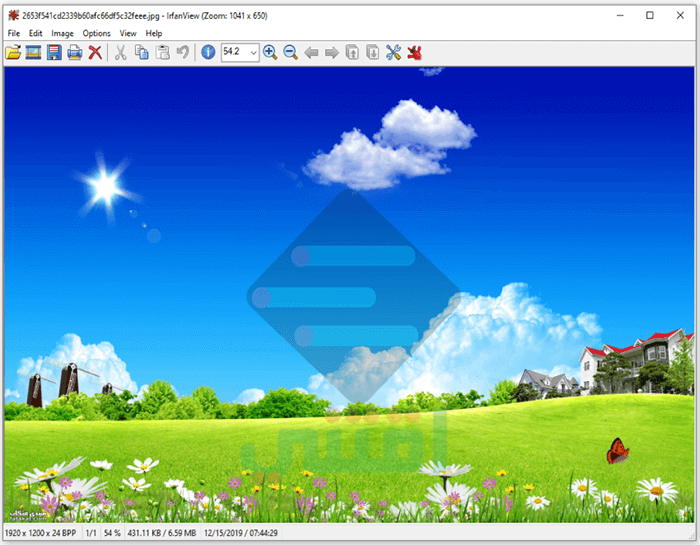This screenshot has width=700, height=545.
Task: Click the IrfanView logo in the title bar
Action: (x=13, y=16)
